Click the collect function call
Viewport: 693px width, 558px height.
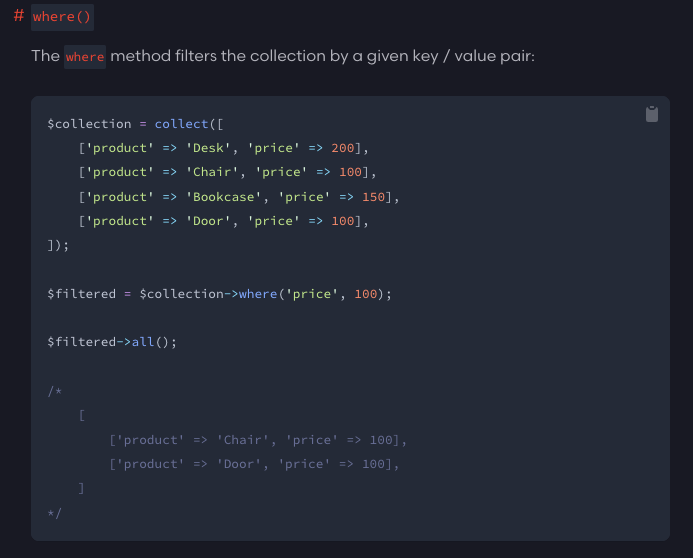181,124
